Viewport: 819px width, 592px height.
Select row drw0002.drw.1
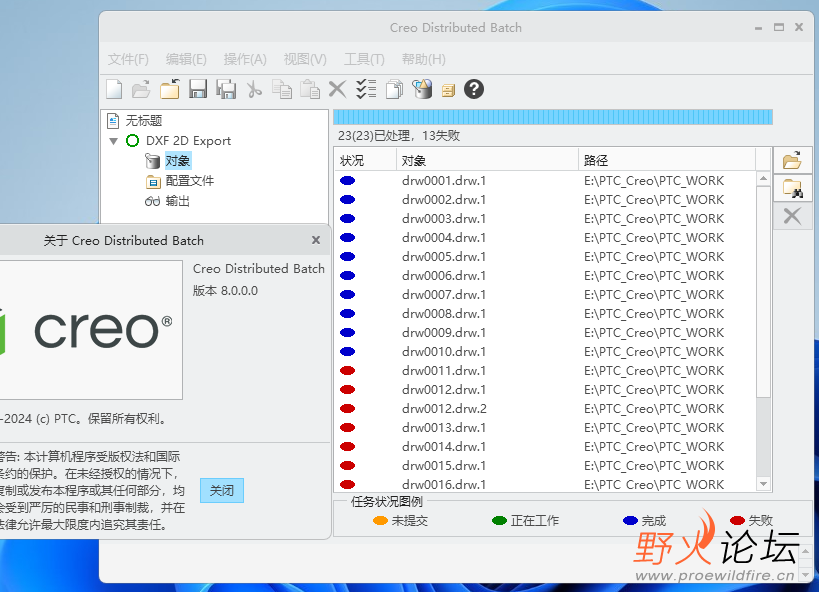[546, 200]
